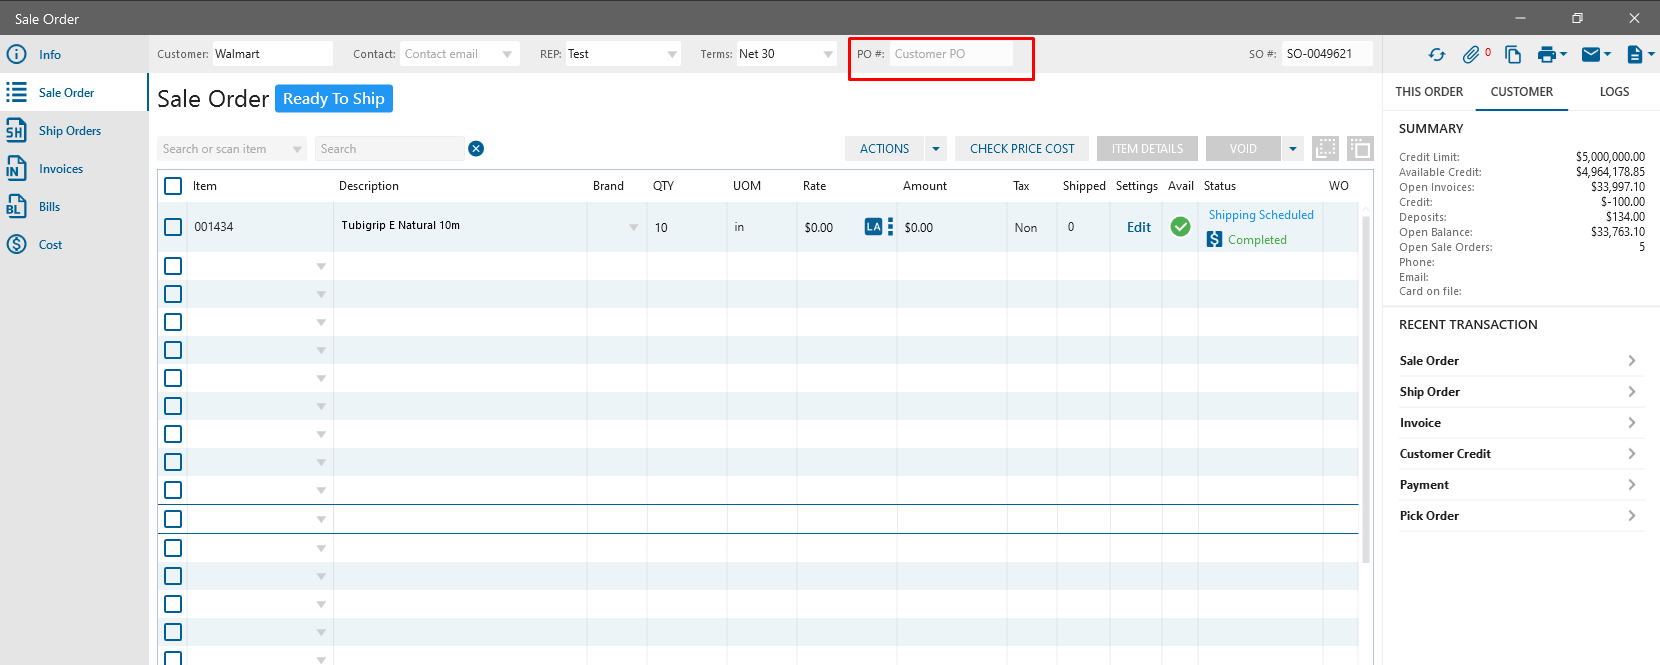The height and width of the screenshot is (665, 1660).
Task: Click the LA badge icon in item row
Action: pyautogui.click(x=873, y=227)
